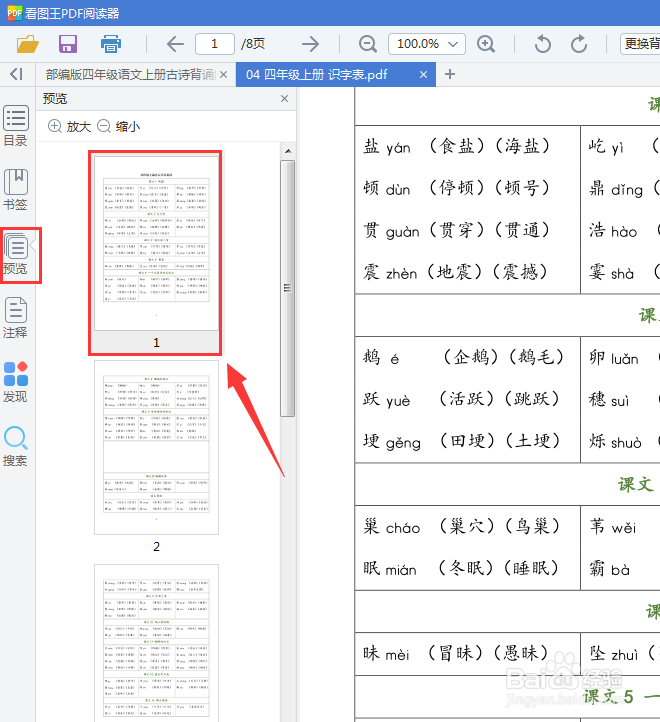Click the text 眠 mián in the document
660x722 pixels.
(390, 569)
